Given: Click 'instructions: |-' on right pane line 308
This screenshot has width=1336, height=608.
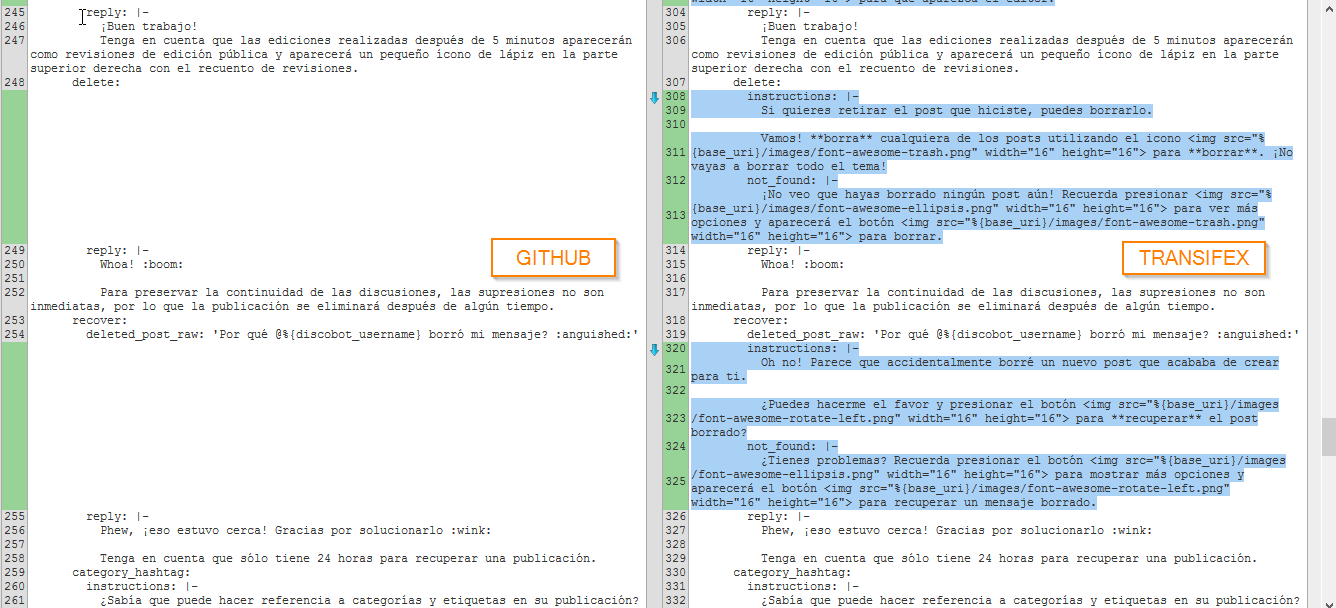Looking at the screenshot, I should pos(803,97).
